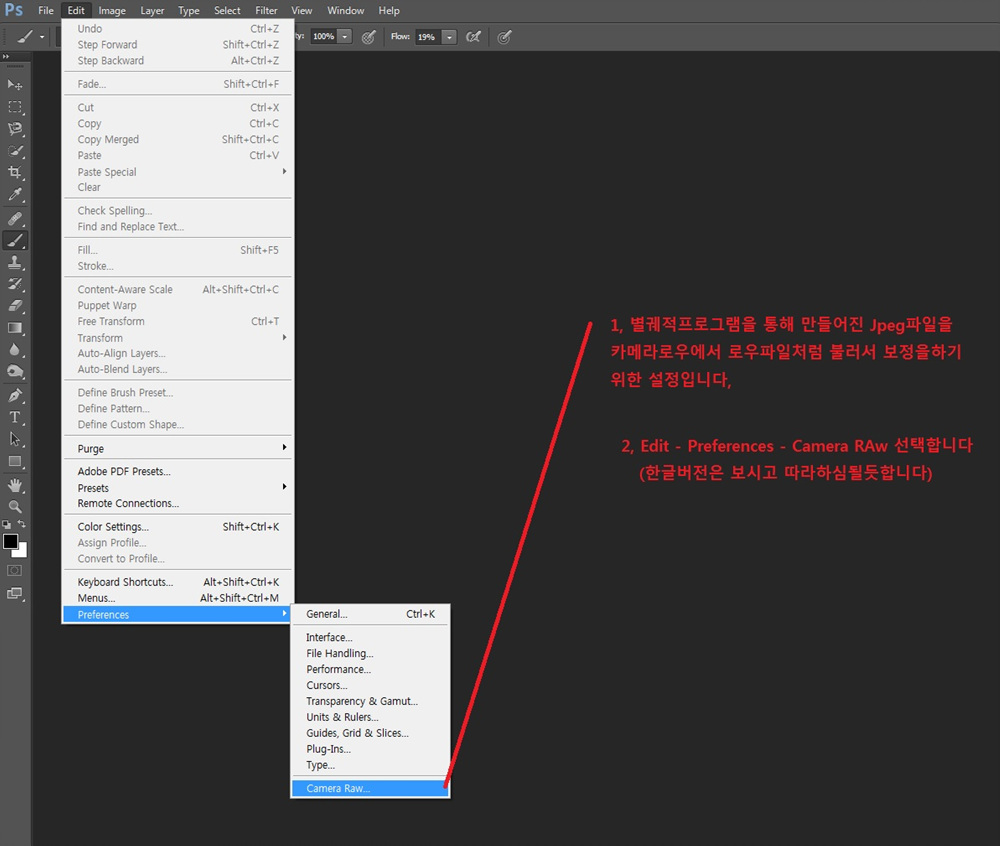Select the Move tool
This screenshot has width=1000, height=846.
point(15,85)
